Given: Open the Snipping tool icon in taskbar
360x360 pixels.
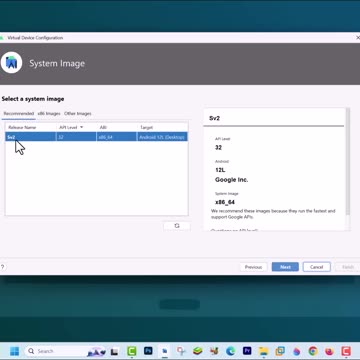Looking at the screenshot, I should click(181, 351).
